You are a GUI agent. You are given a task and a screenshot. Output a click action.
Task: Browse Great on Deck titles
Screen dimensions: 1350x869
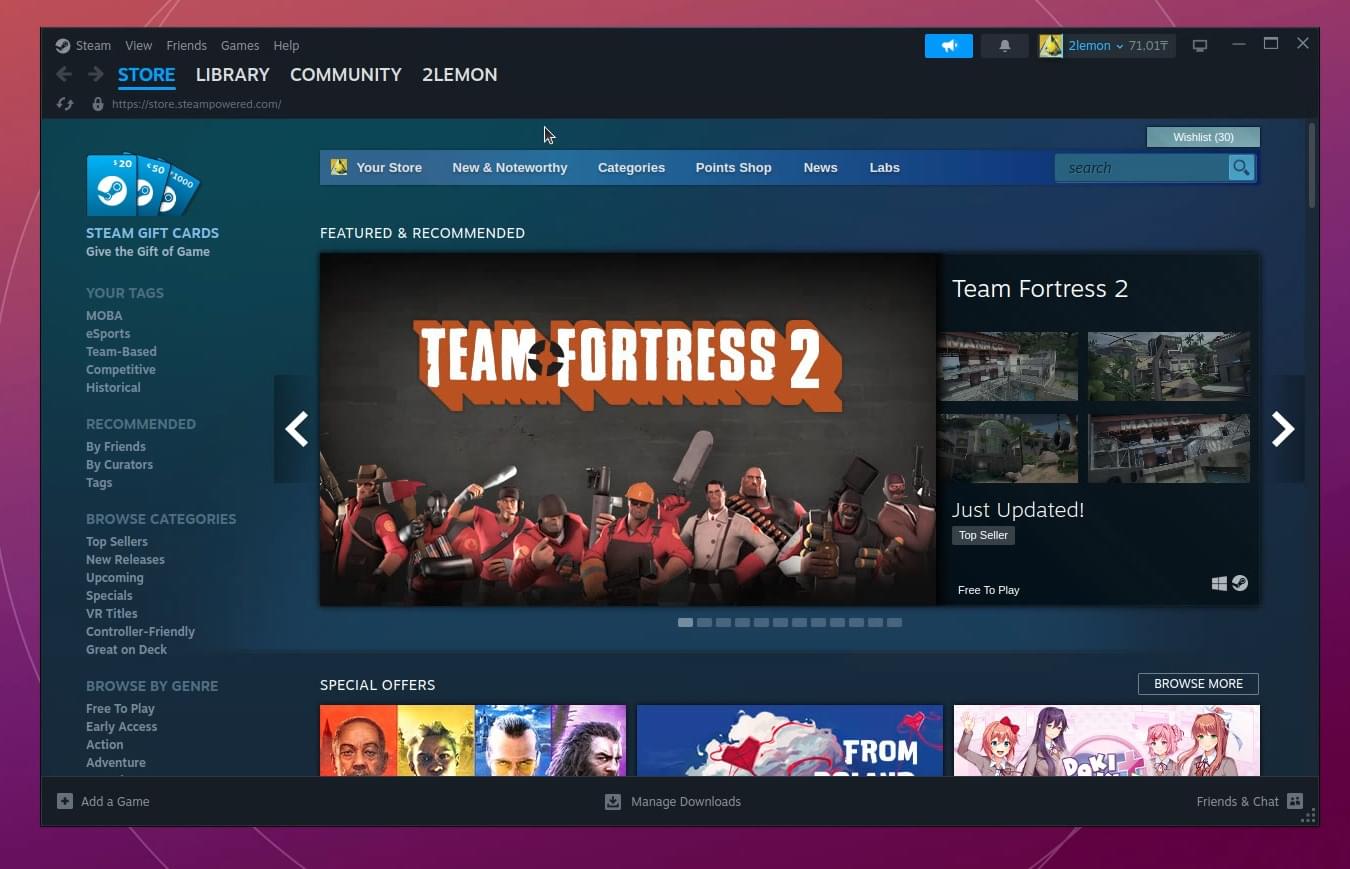pos(126,649)
